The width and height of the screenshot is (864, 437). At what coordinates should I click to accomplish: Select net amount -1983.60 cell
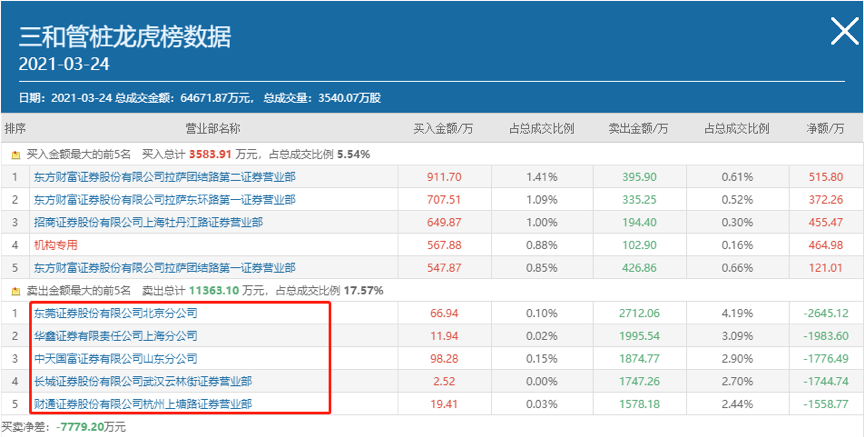click(x=825, y=336)
